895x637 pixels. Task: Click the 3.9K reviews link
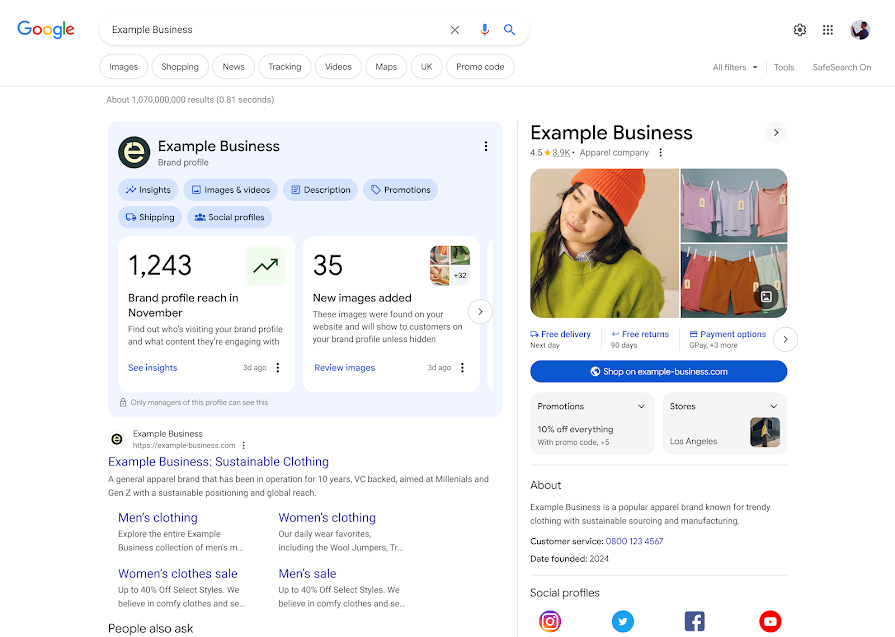[x=561, y=153]
